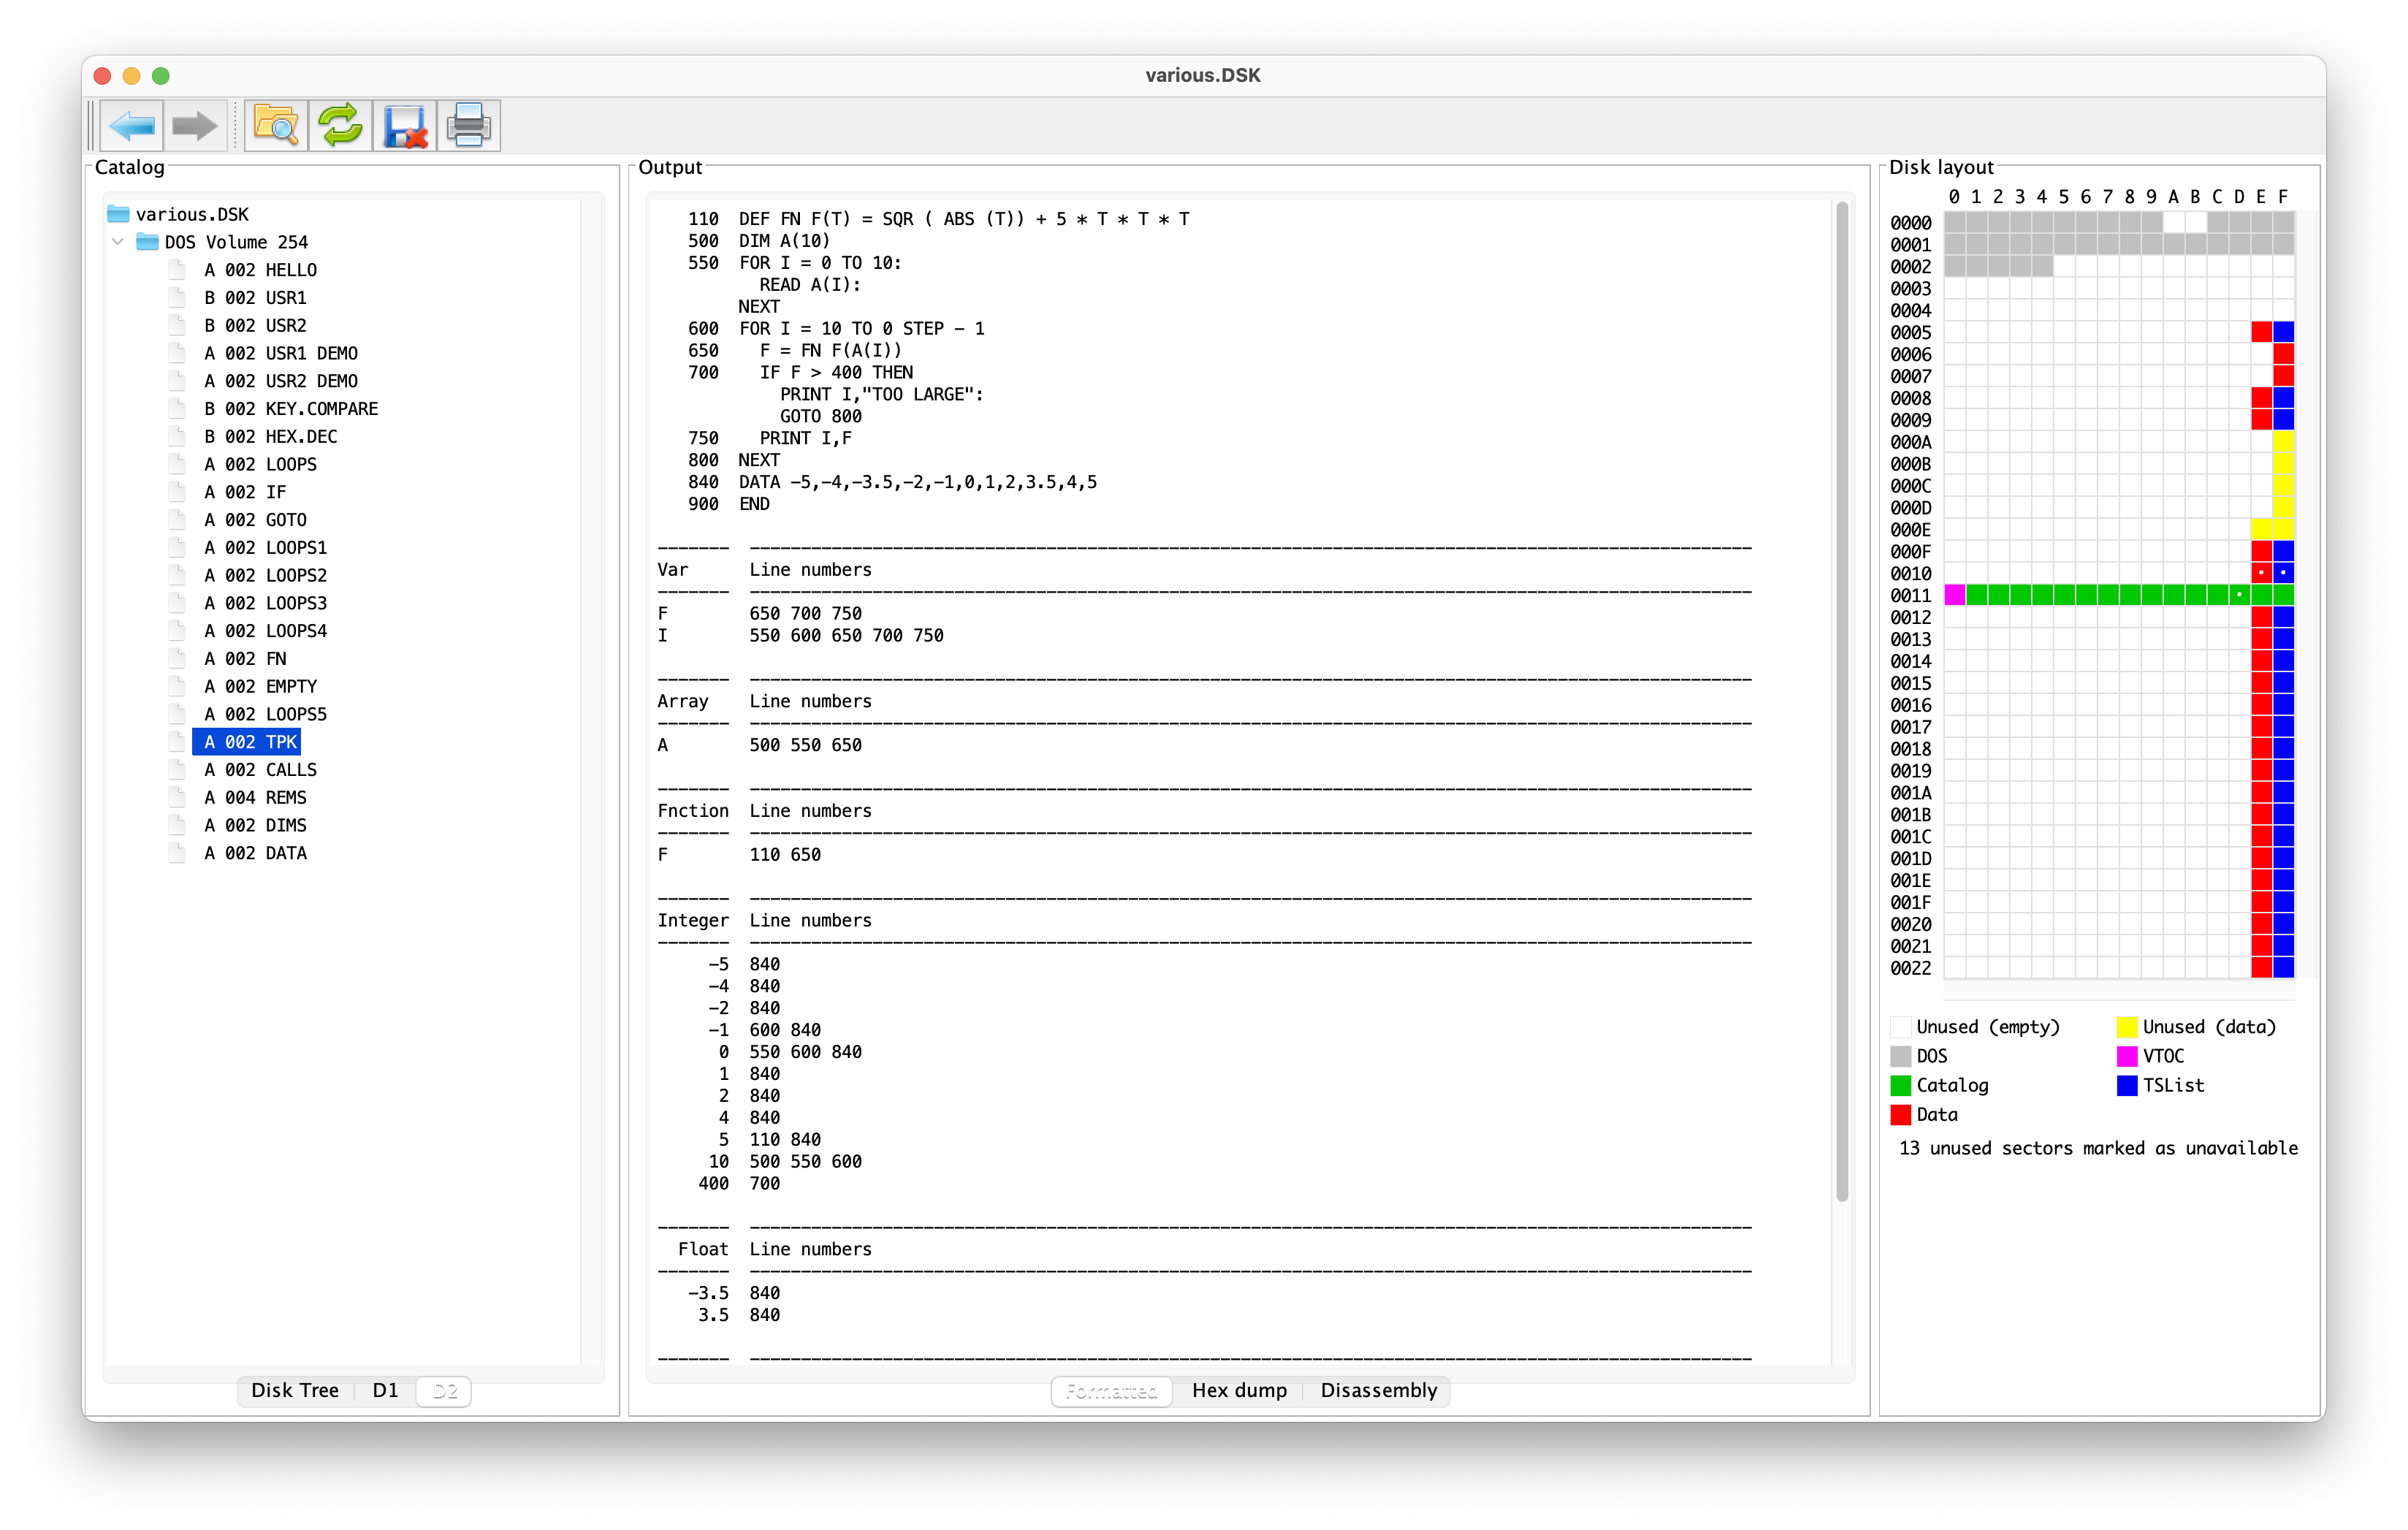Click the blue back arrow icon
The image size is (2408, 1530).
pos(131,126)
